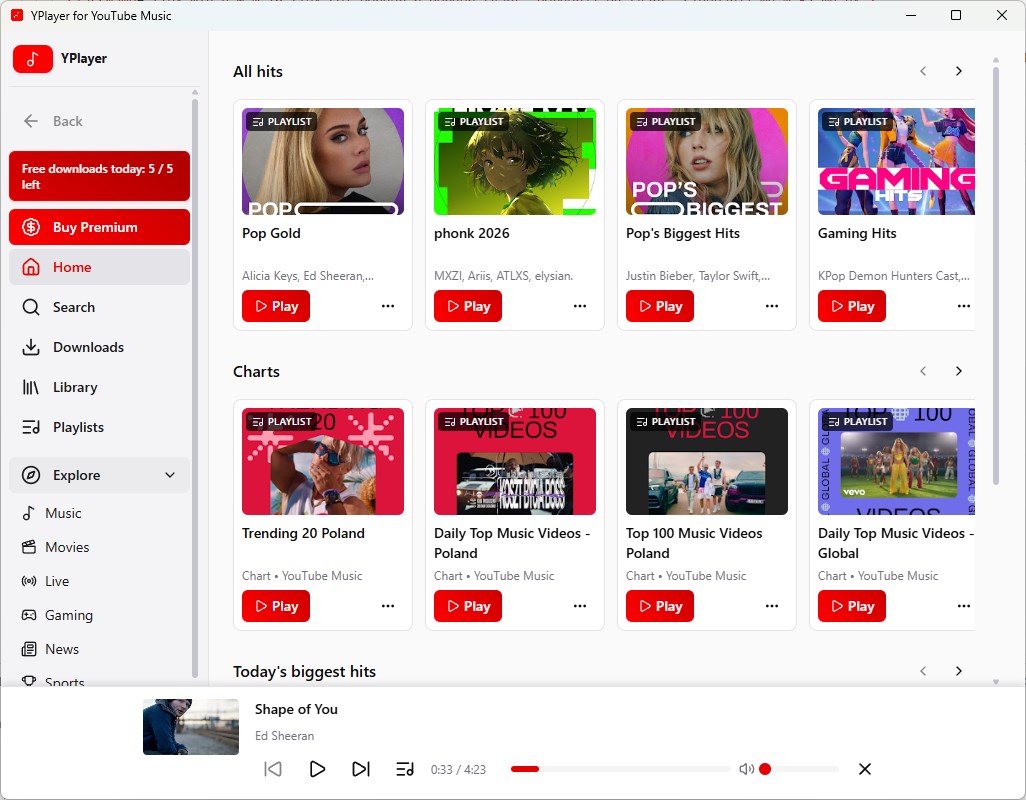1026x800 pixels.
Task: Open Downloads from the sidebar
Action: pyautogui.click(x=99, y=347)
